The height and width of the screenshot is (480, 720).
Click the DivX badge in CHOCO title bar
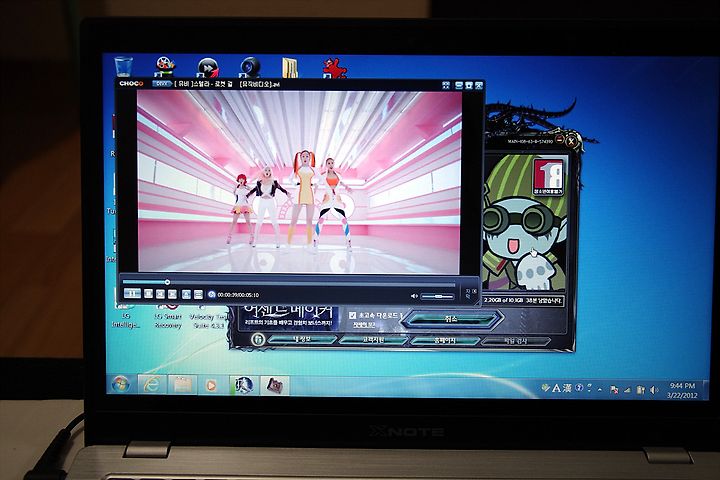[x=161, y=84]
